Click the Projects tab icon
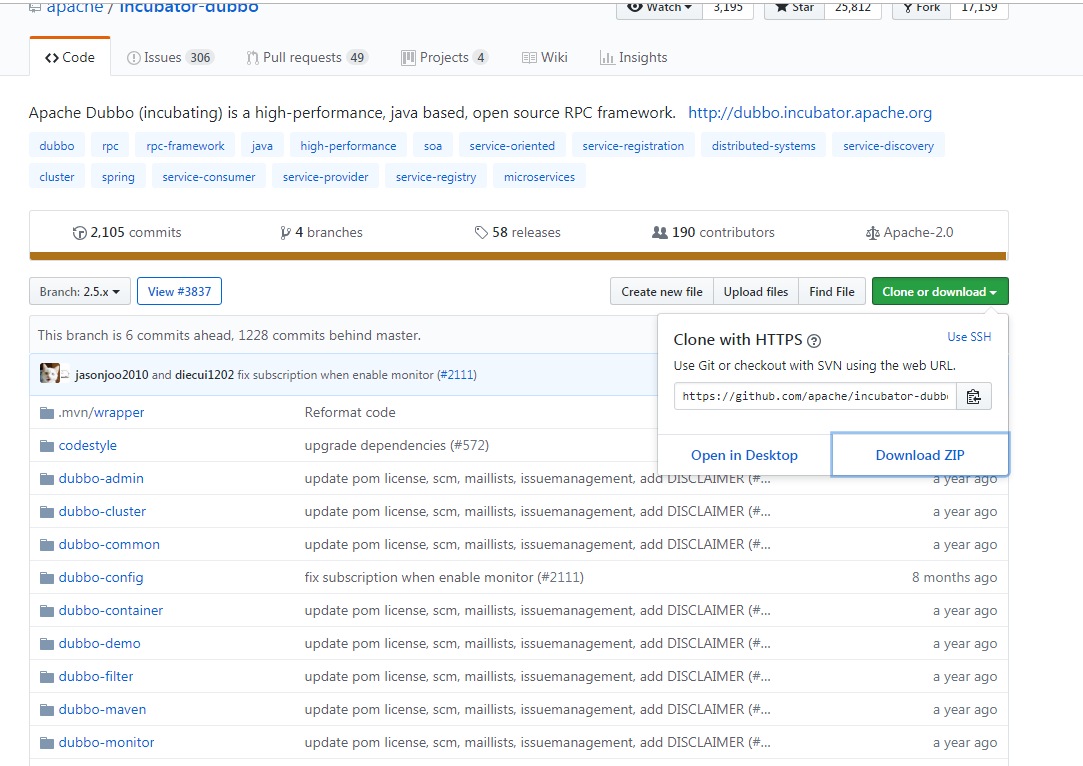 pos(408,58)
